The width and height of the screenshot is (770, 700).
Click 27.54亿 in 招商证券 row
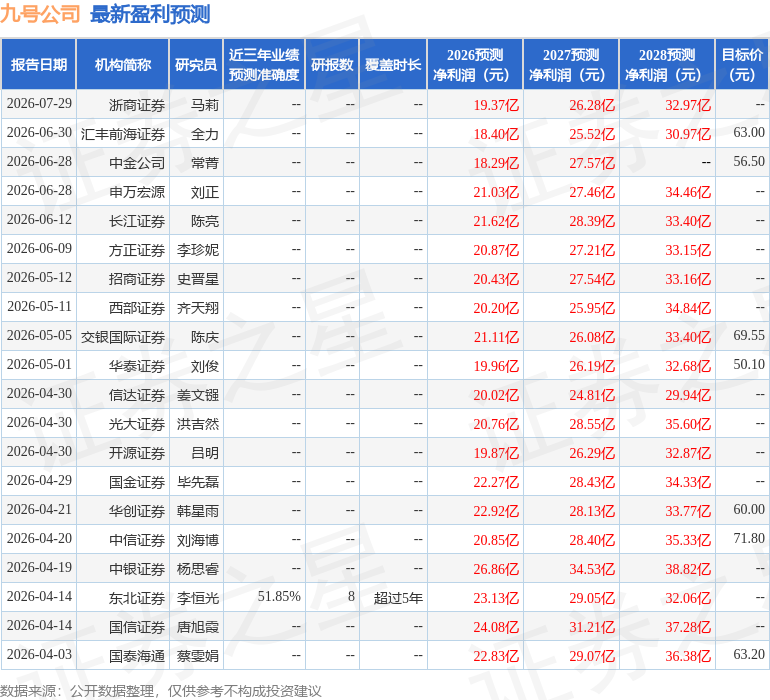point(592,279)
